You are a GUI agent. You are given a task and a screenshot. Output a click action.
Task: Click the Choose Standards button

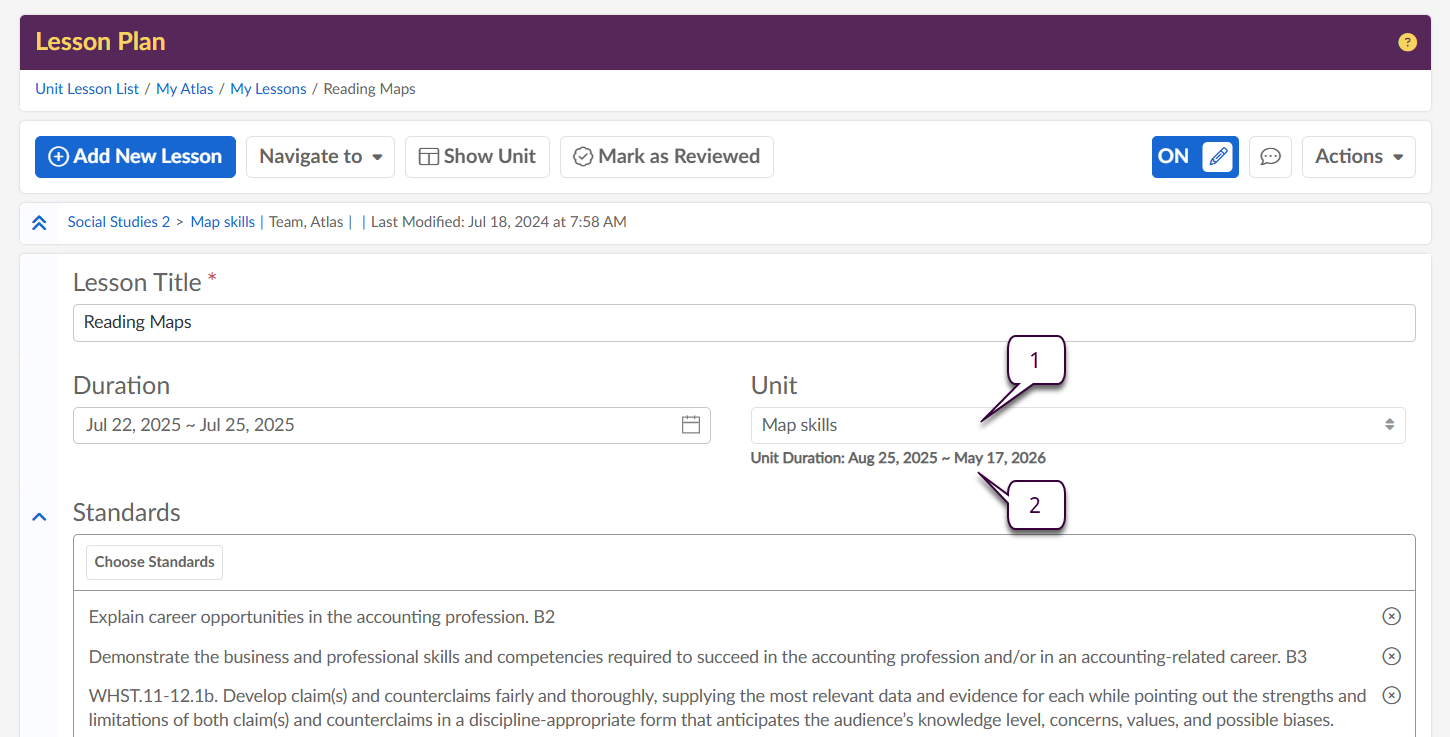pos(154,562)
